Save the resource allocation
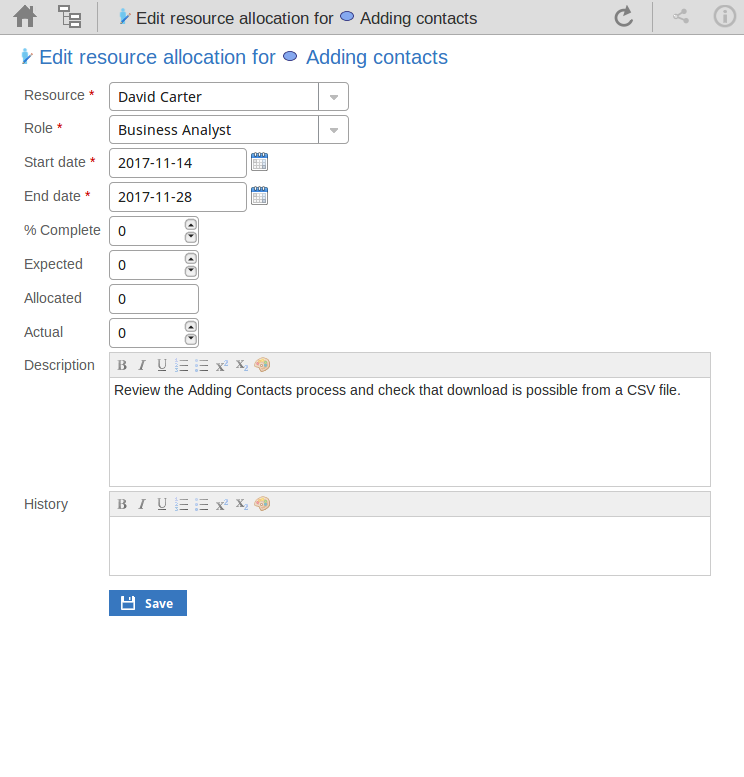Screen dimensions: 744x777 (x=148, y=603)
